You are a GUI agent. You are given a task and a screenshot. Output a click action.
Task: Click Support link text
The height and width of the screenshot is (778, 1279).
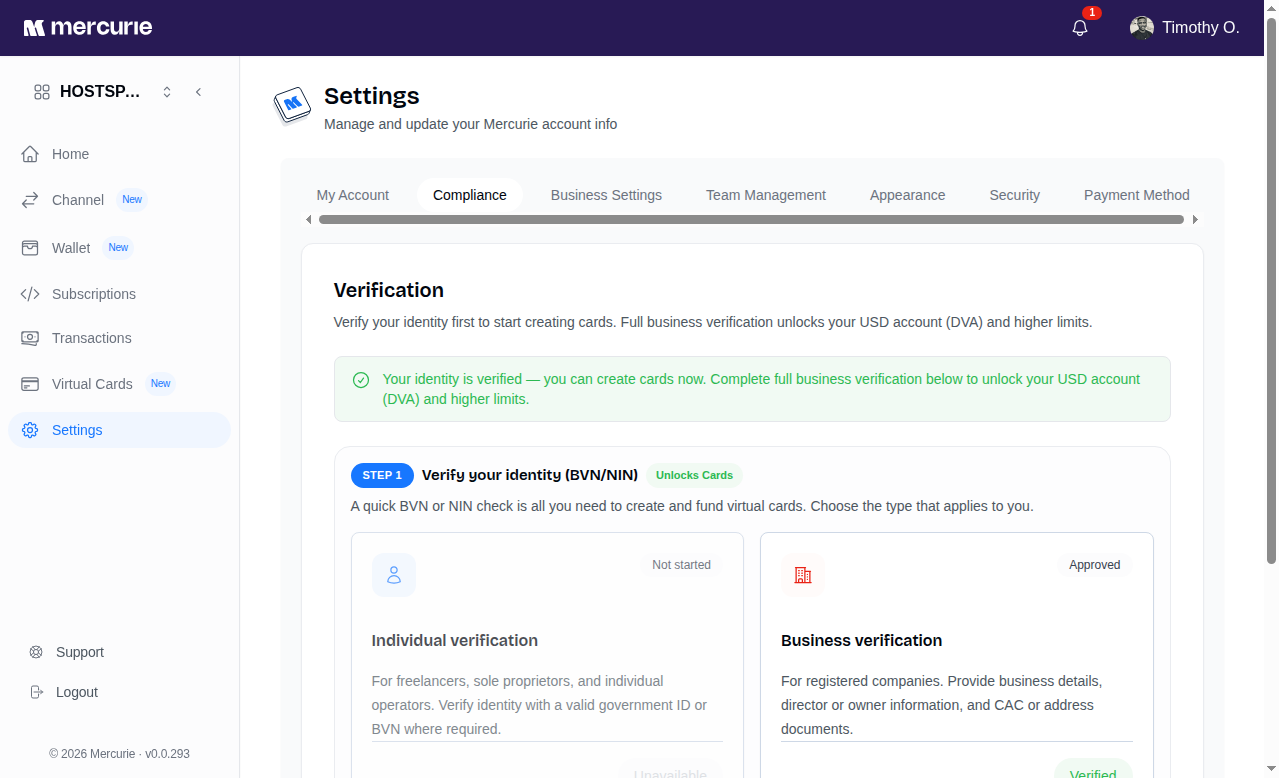80,652
